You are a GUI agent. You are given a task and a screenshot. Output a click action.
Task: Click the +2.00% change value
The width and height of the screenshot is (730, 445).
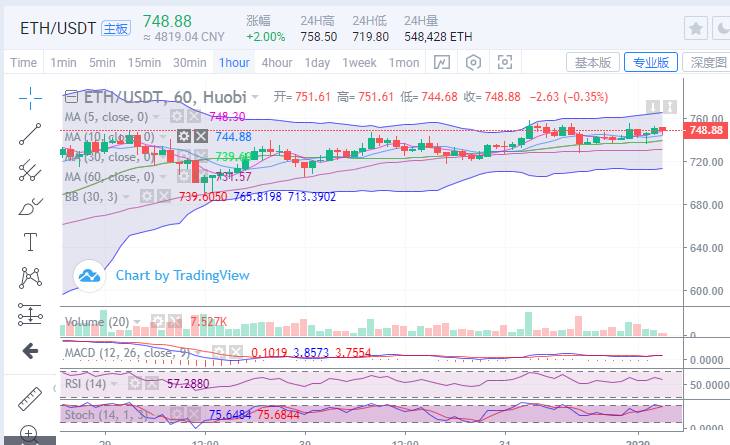[265, 37]
